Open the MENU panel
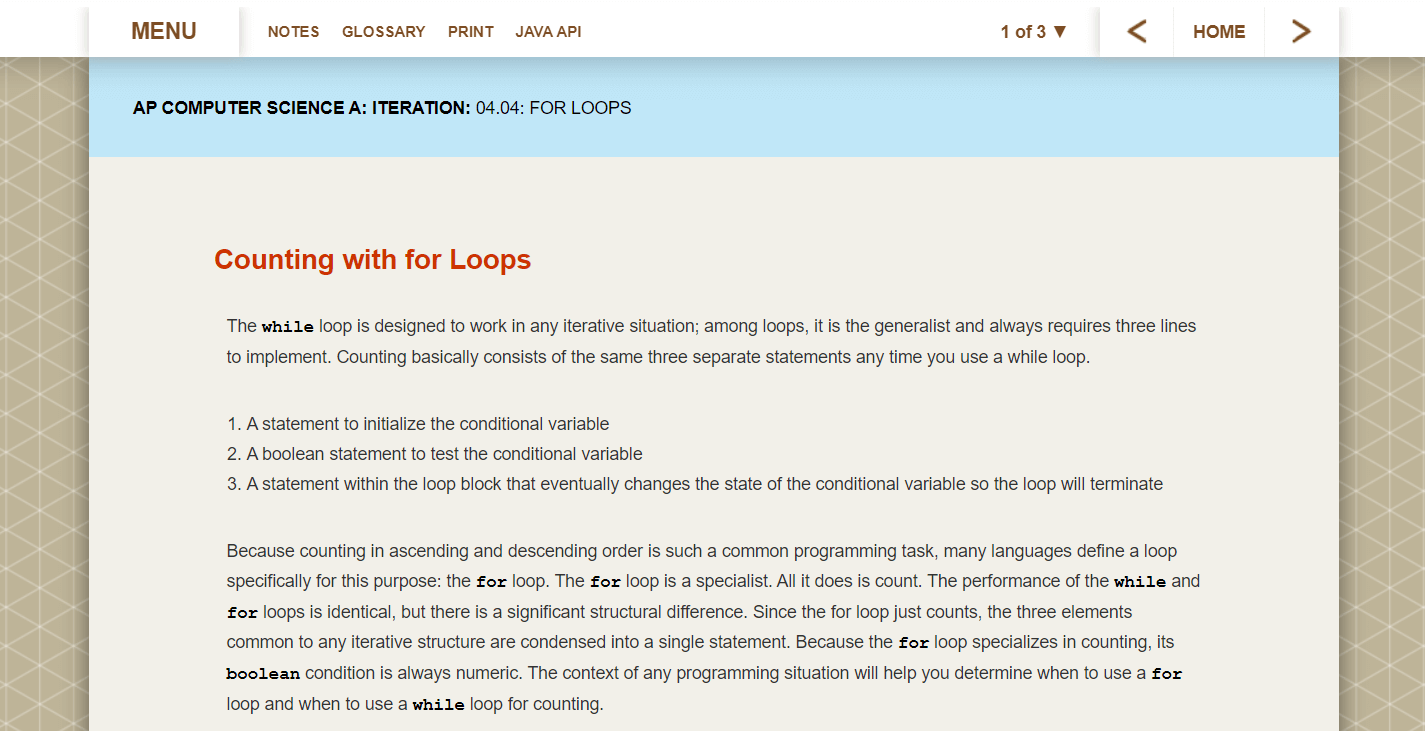This screenshot has width=1425, height=731. pyautogui.click(x=164, y=31)
